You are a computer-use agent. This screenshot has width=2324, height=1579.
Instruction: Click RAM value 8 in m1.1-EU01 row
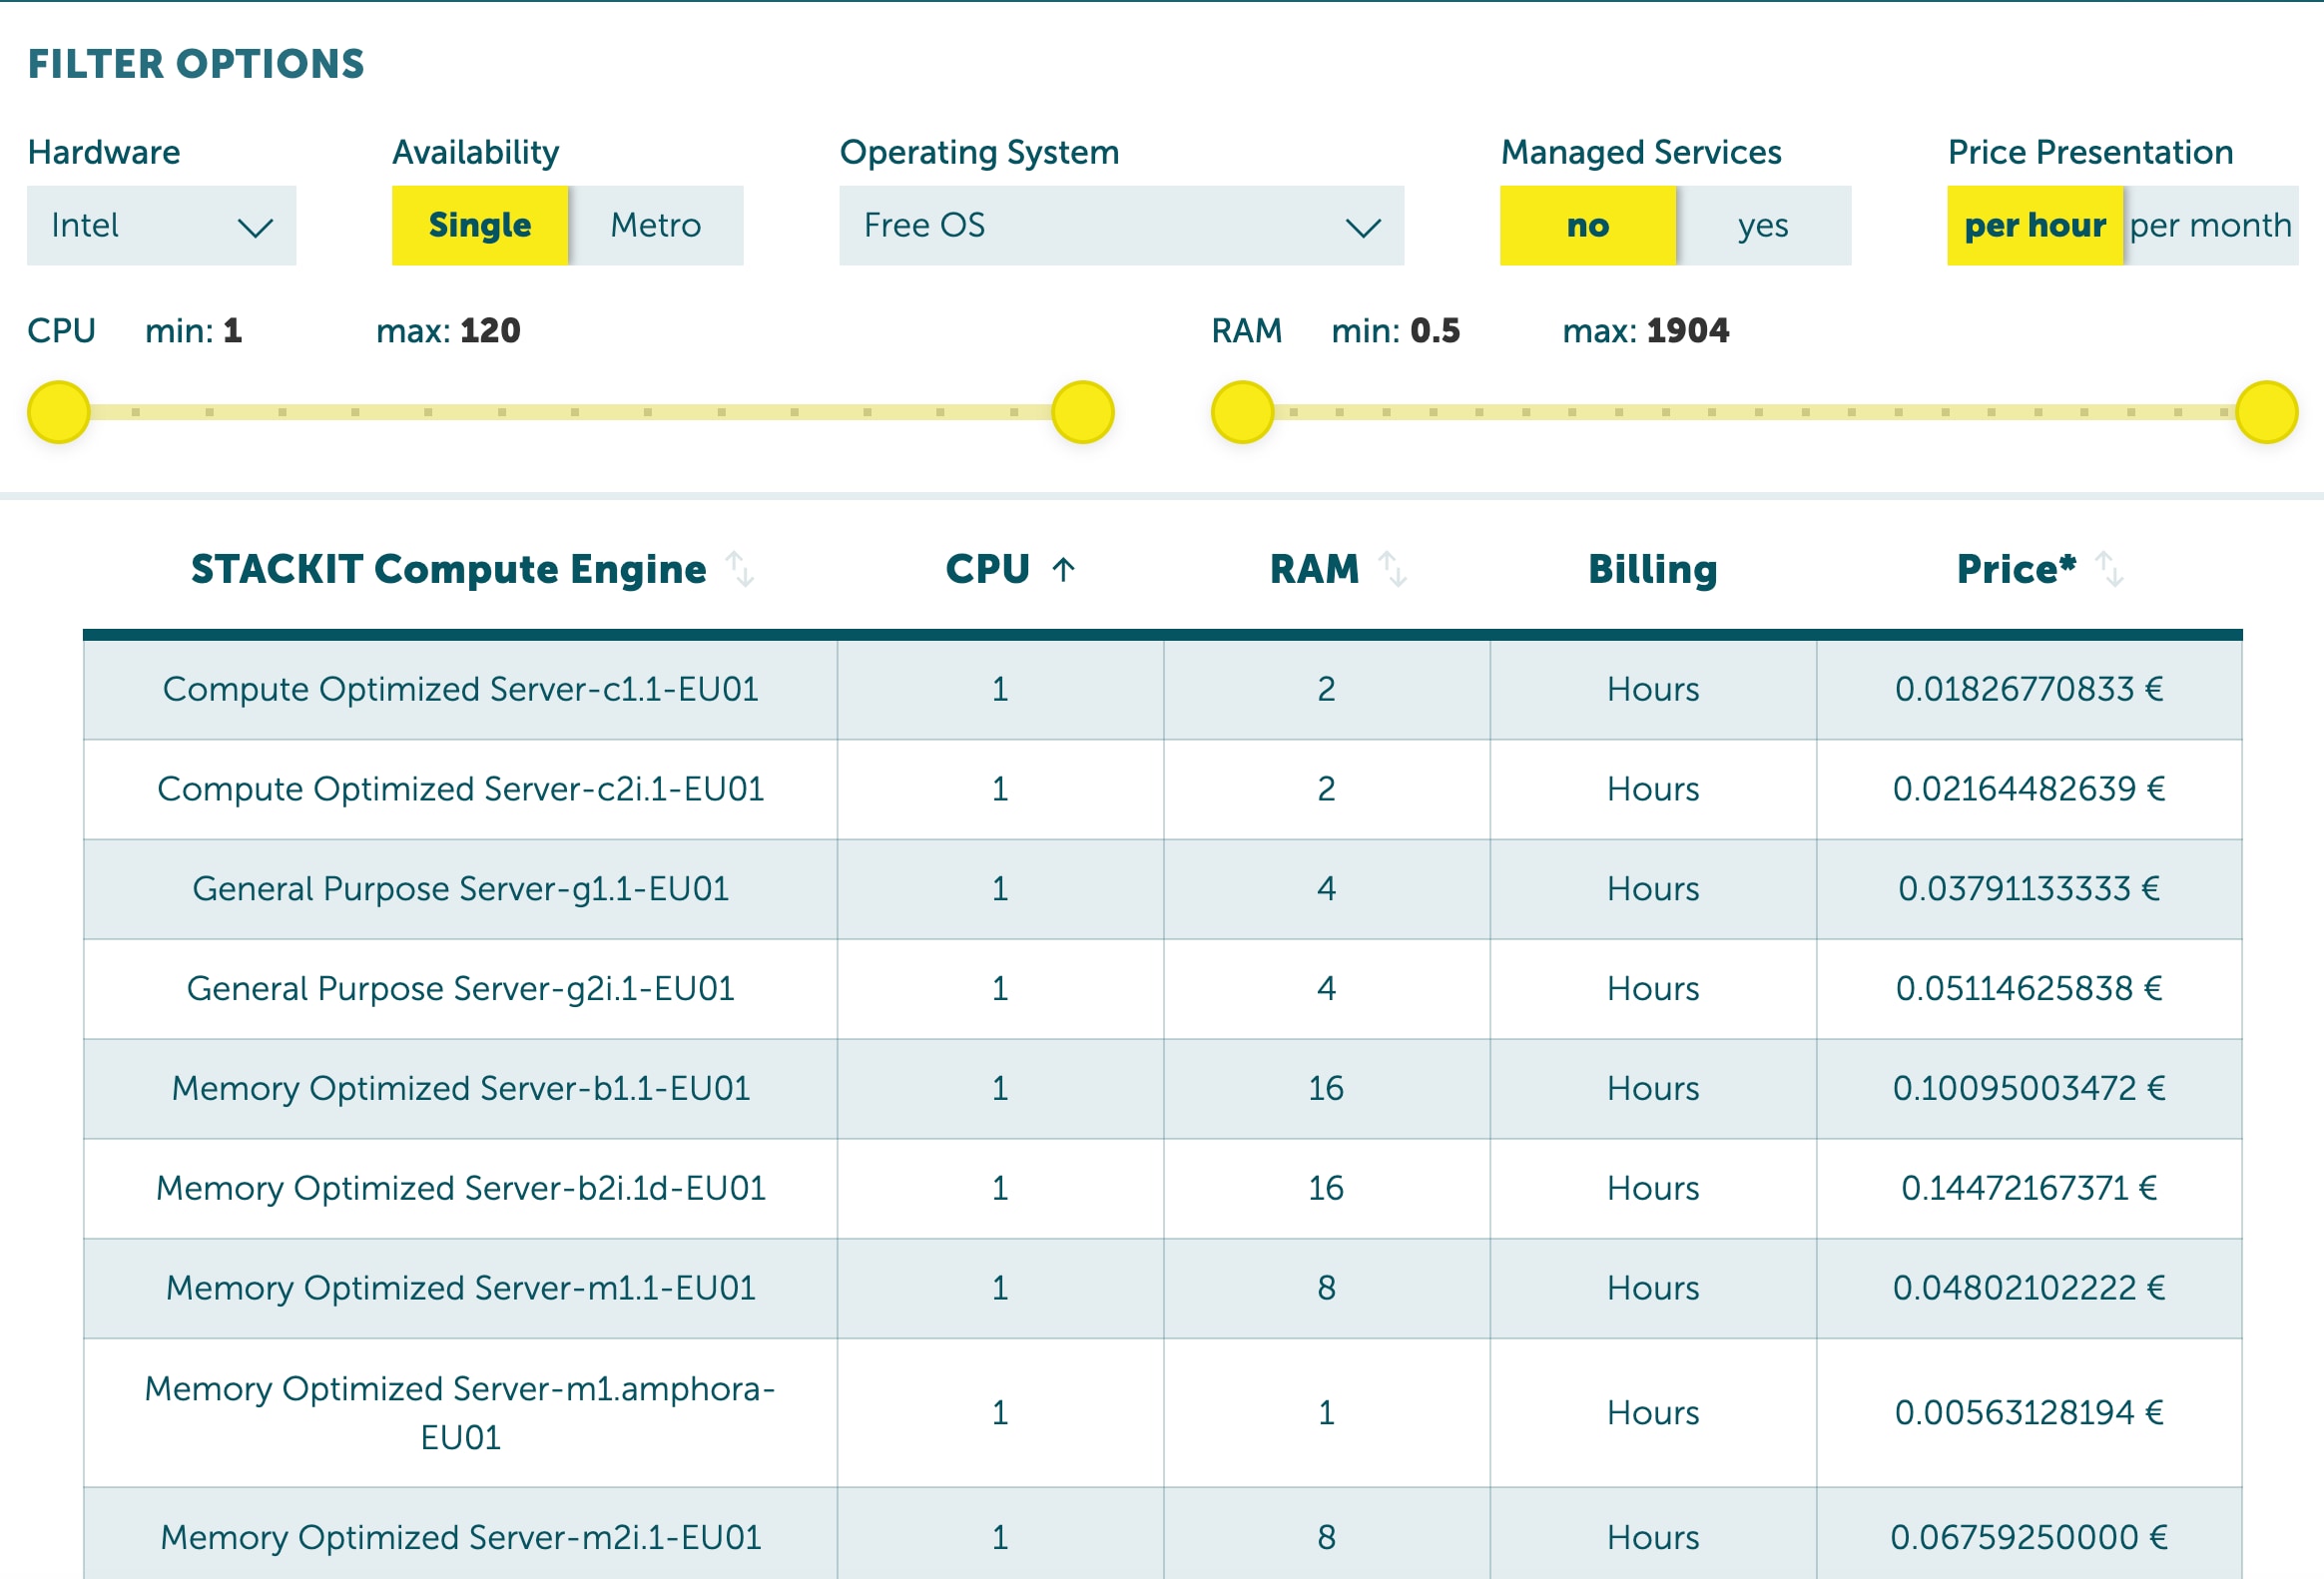pos(1326,1288)
